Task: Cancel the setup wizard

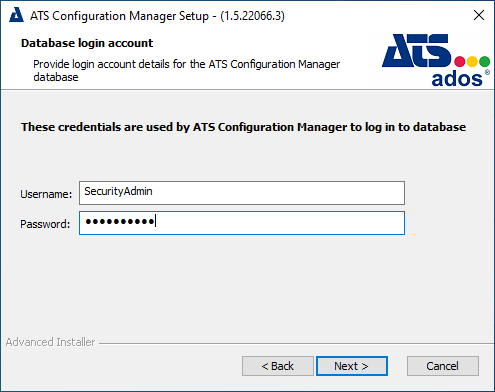Action: tap(443, 366)
